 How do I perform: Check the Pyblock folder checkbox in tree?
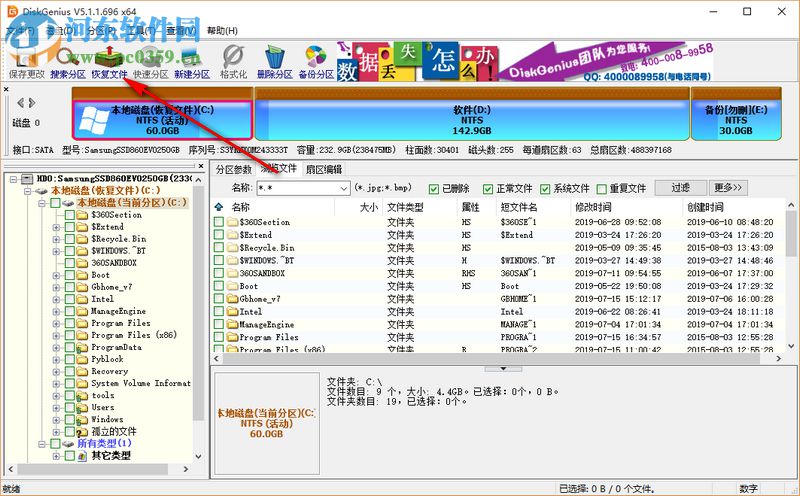coord(70,359)
